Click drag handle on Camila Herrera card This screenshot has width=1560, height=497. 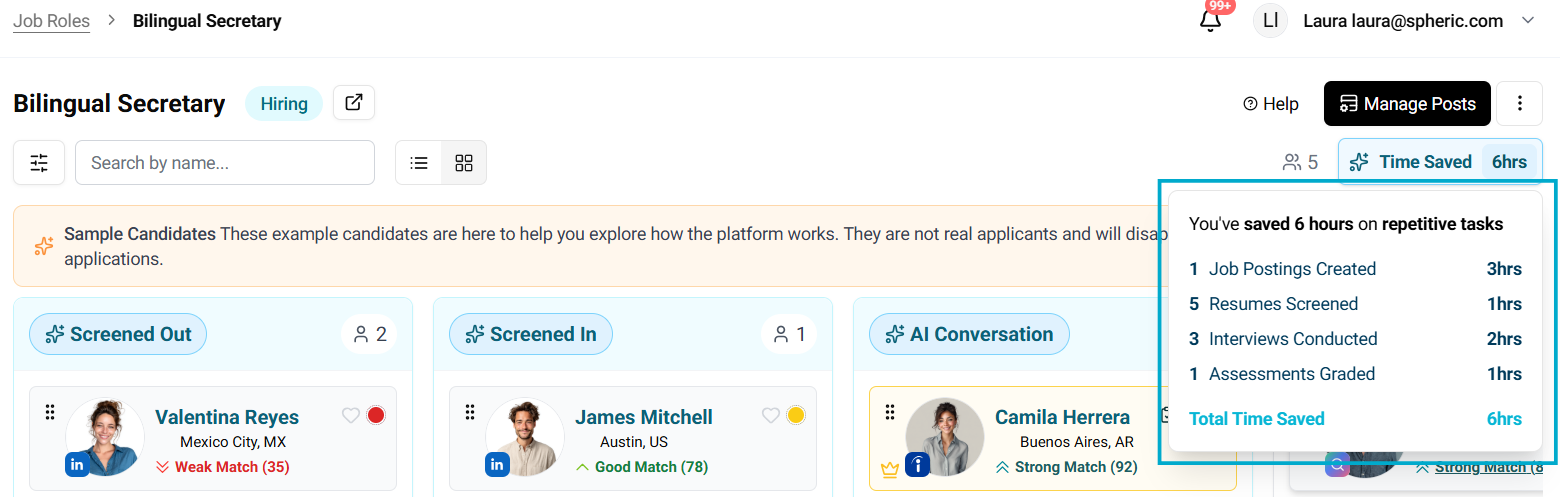[x=889, y=412]
